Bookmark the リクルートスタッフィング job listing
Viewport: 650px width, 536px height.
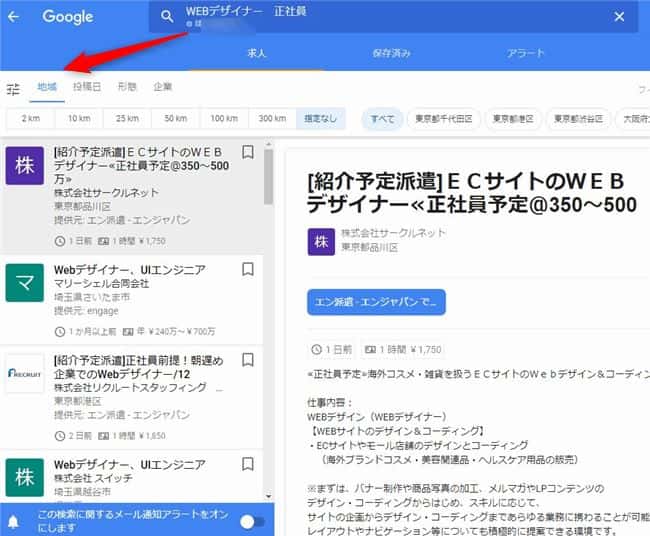(248, 360)
